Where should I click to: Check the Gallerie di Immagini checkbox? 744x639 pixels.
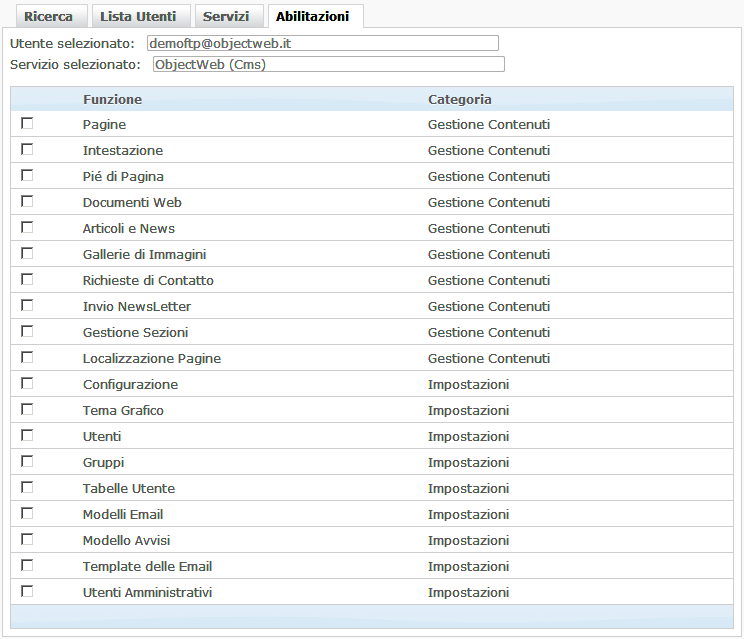point(27,253)
